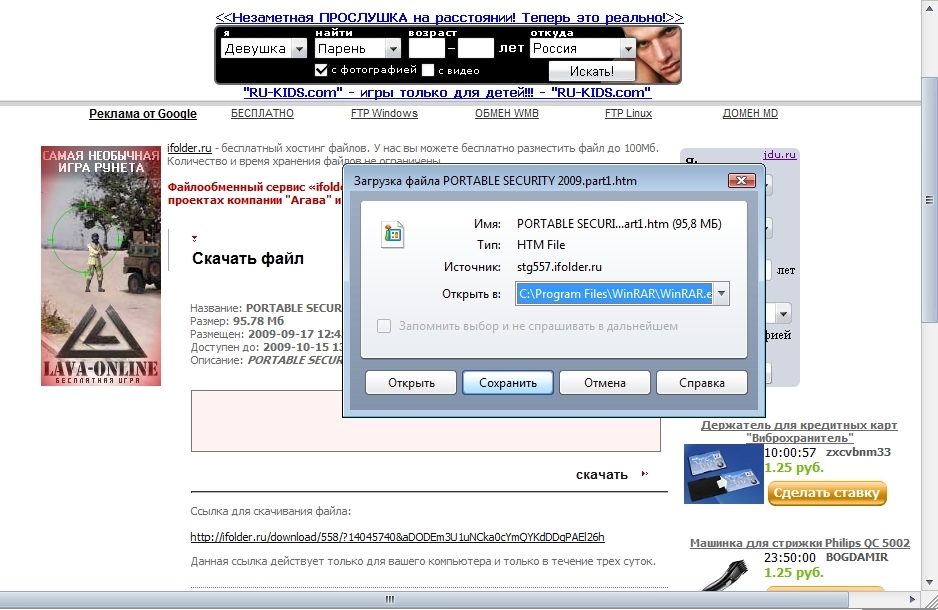
Task: Open 'Держатель для кредитных карт' auction link
Action: 799,431
